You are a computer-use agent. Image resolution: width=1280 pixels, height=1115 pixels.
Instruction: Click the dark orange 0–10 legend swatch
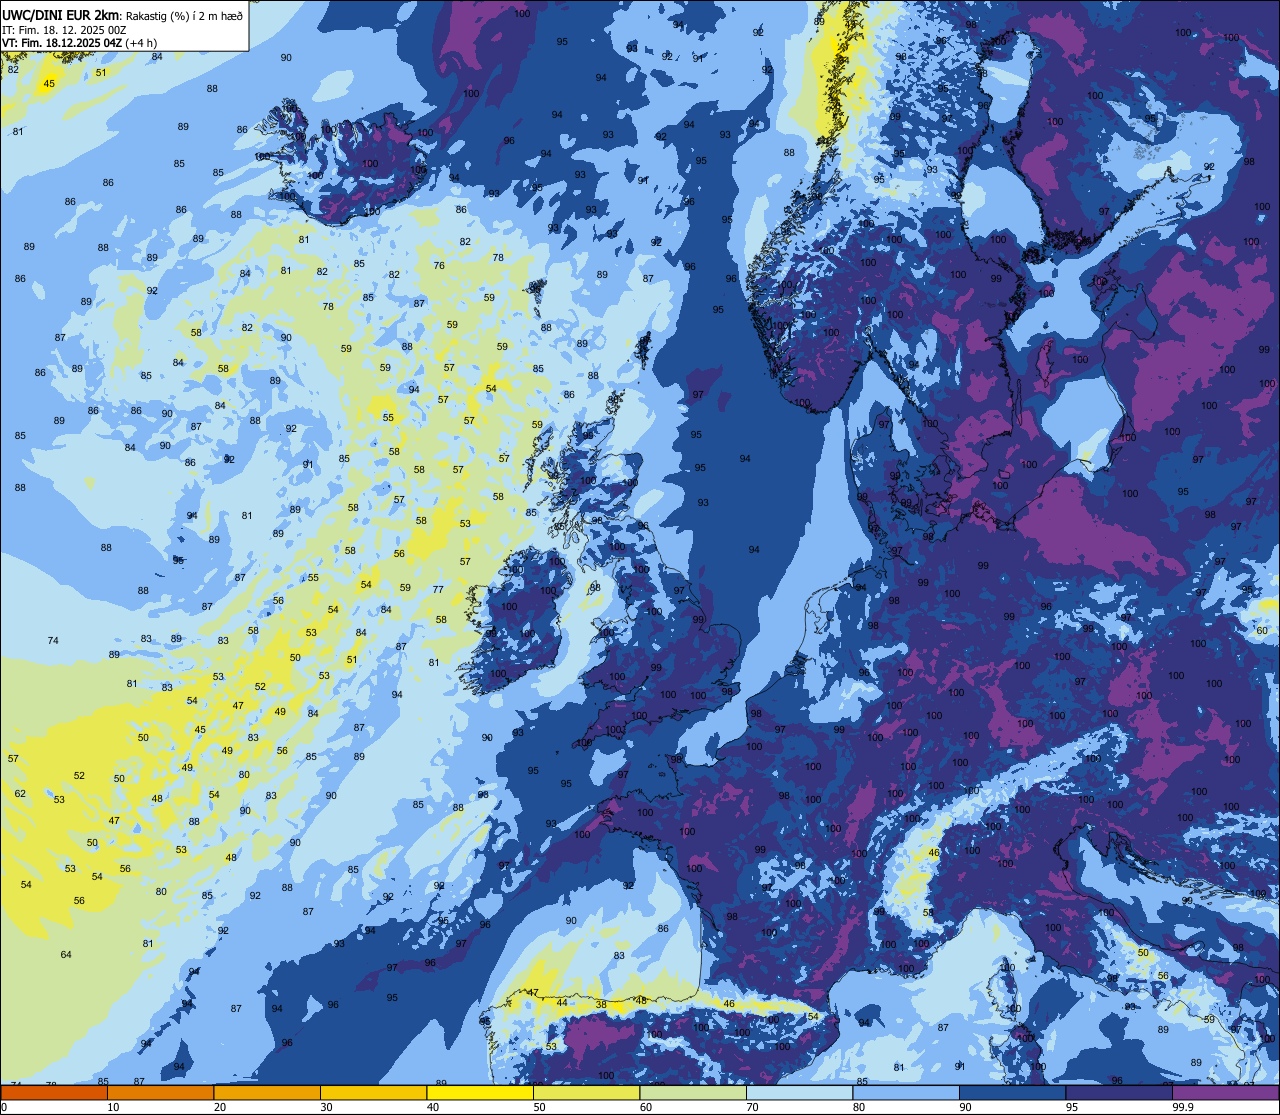53,1092
